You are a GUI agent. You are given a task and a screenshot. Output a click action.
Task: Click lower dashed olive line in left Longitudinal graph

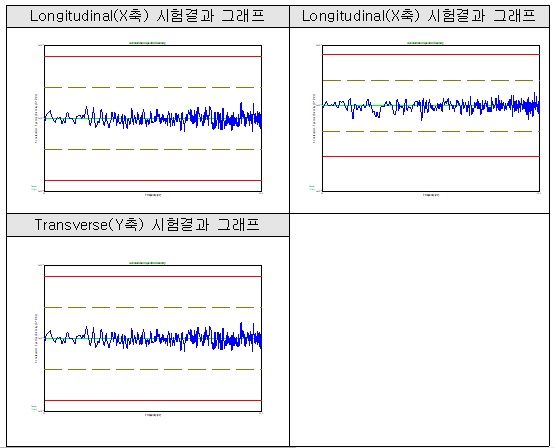tap(153, 149)
